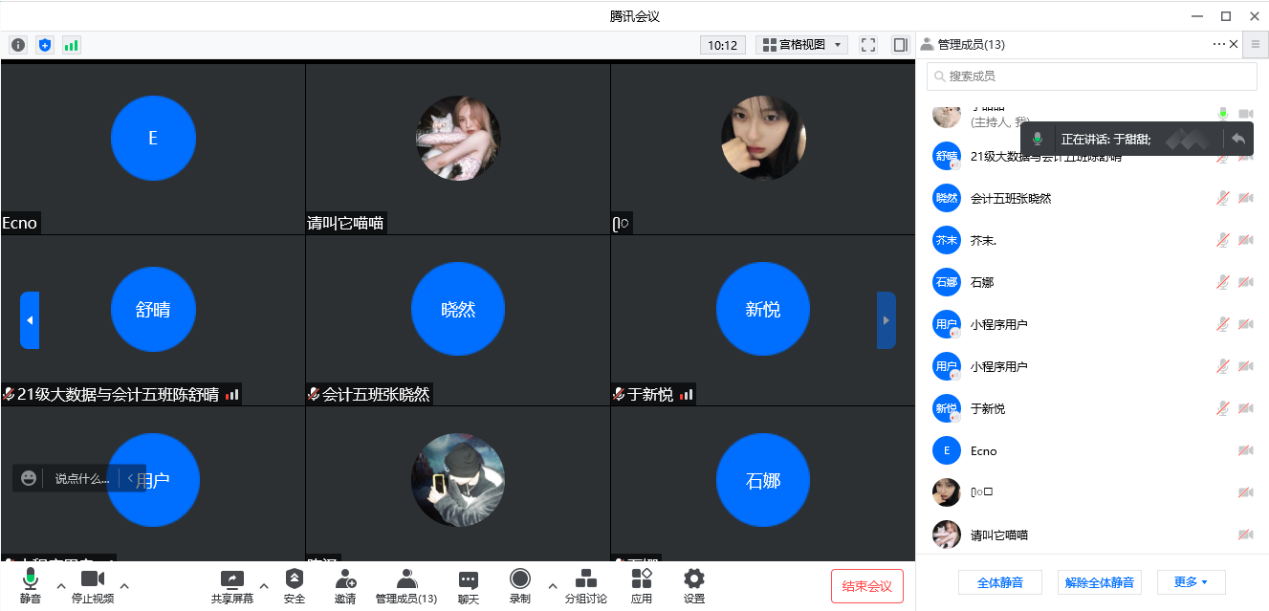Image resolution: width=1269 pixels, height=611 pixels.
Task: Toggle the 静音 microphone mute button
Action: click(30, 584)
